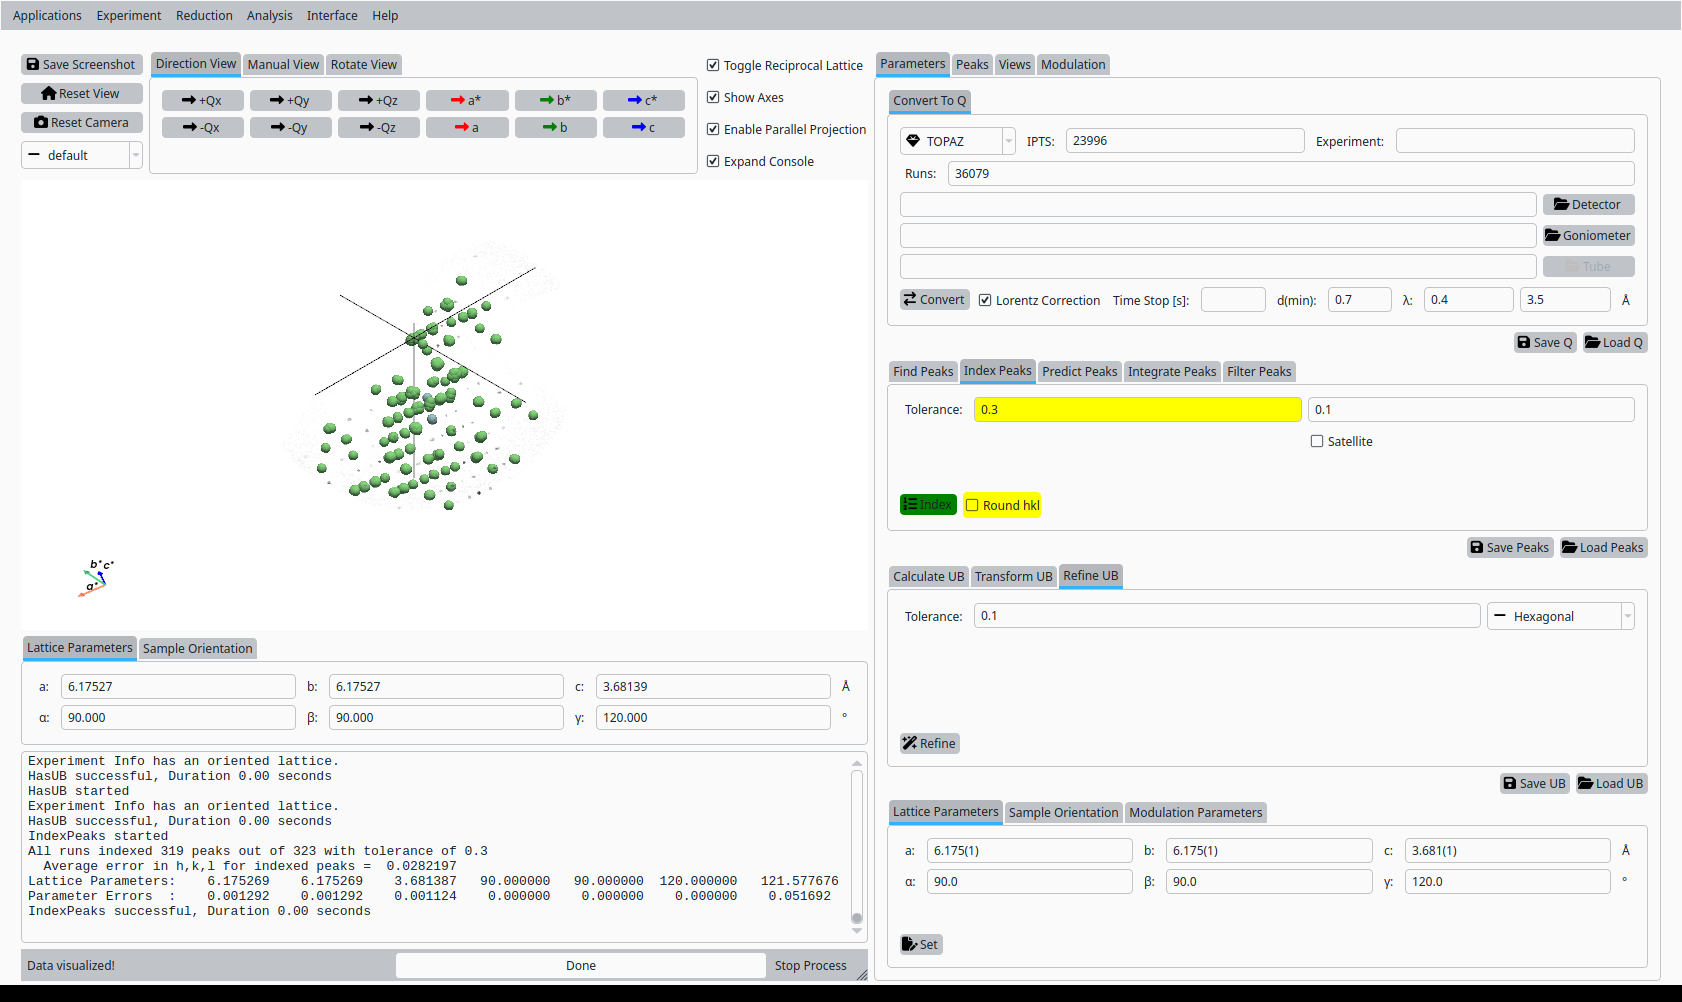Open the TOPAZ instrument dropdown

tap(957, 142)
